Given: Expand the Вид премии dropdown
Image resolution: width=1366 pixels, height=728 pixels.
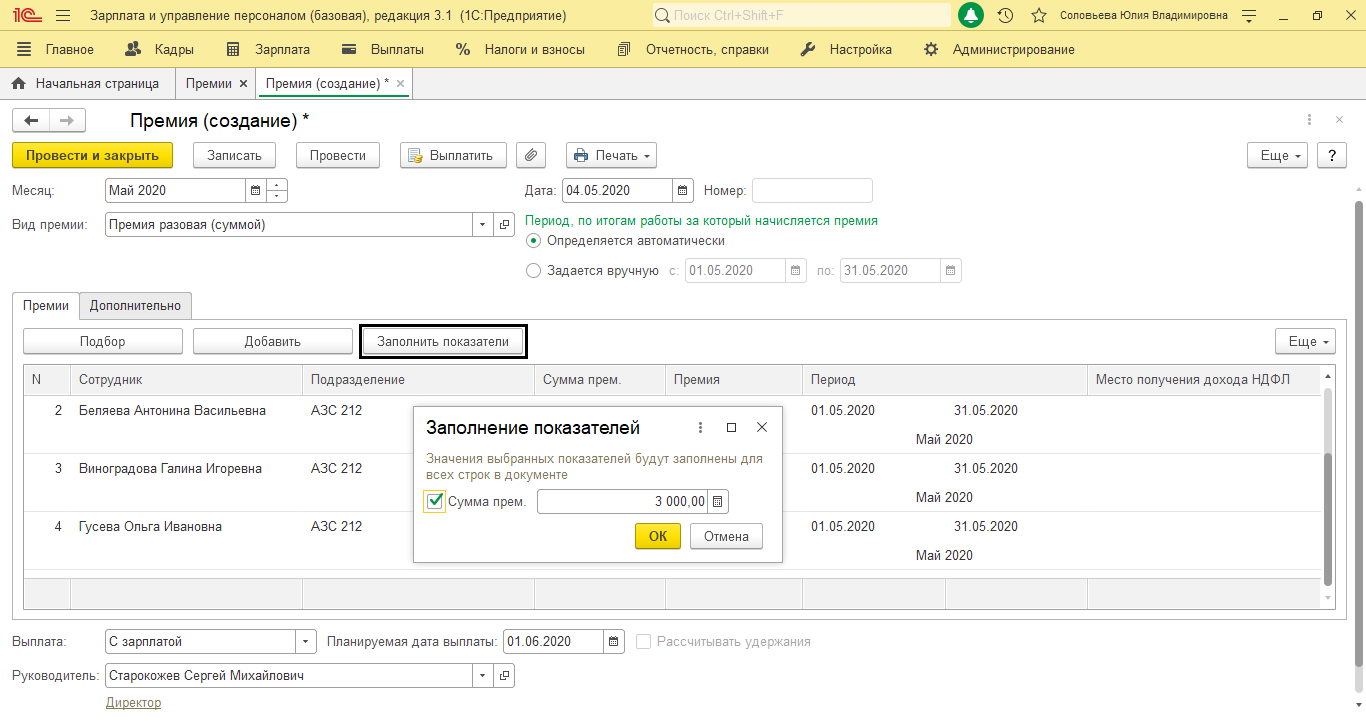Looking at the screenshot, I should coord(483,225).
